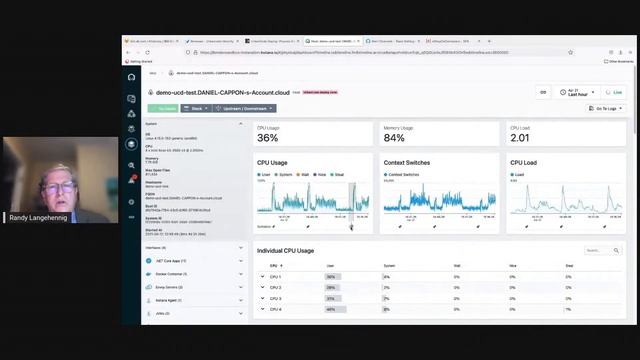Open the alerts icon with the red badge
Screen dimensions: 640x360
132,180
